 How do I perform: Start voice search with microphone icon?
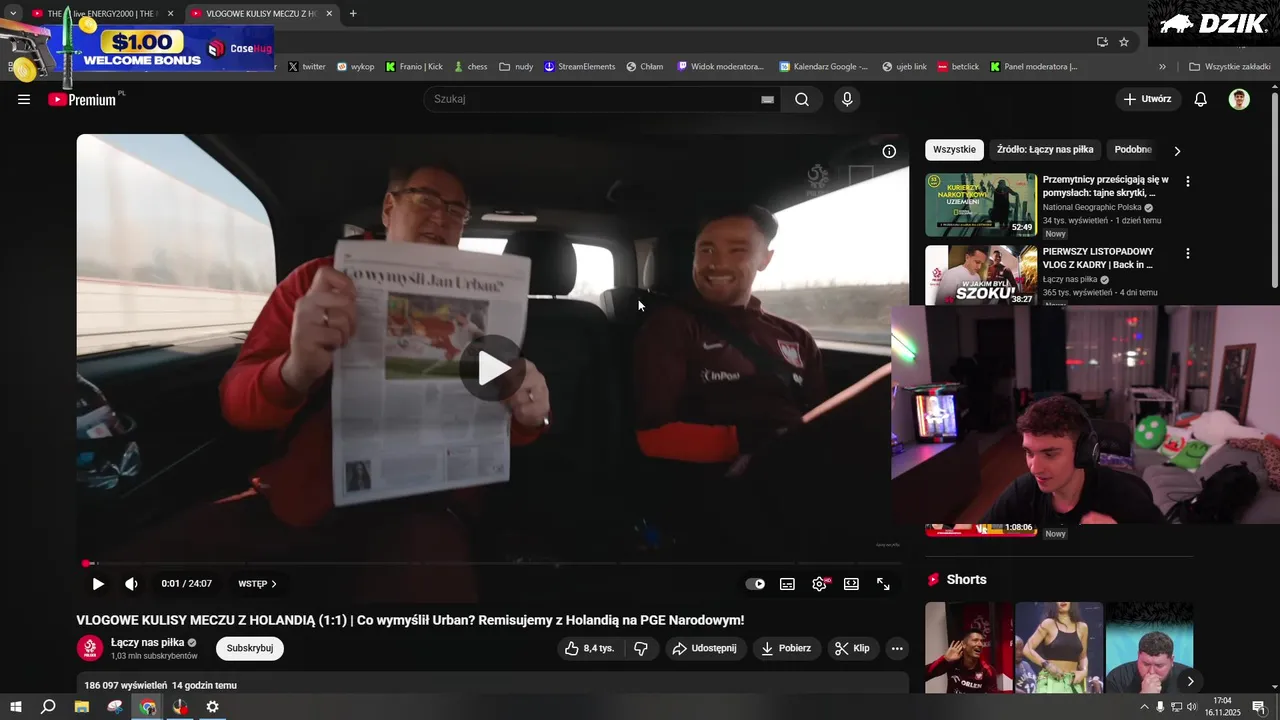pyautogui.click(x=847, y=99)
